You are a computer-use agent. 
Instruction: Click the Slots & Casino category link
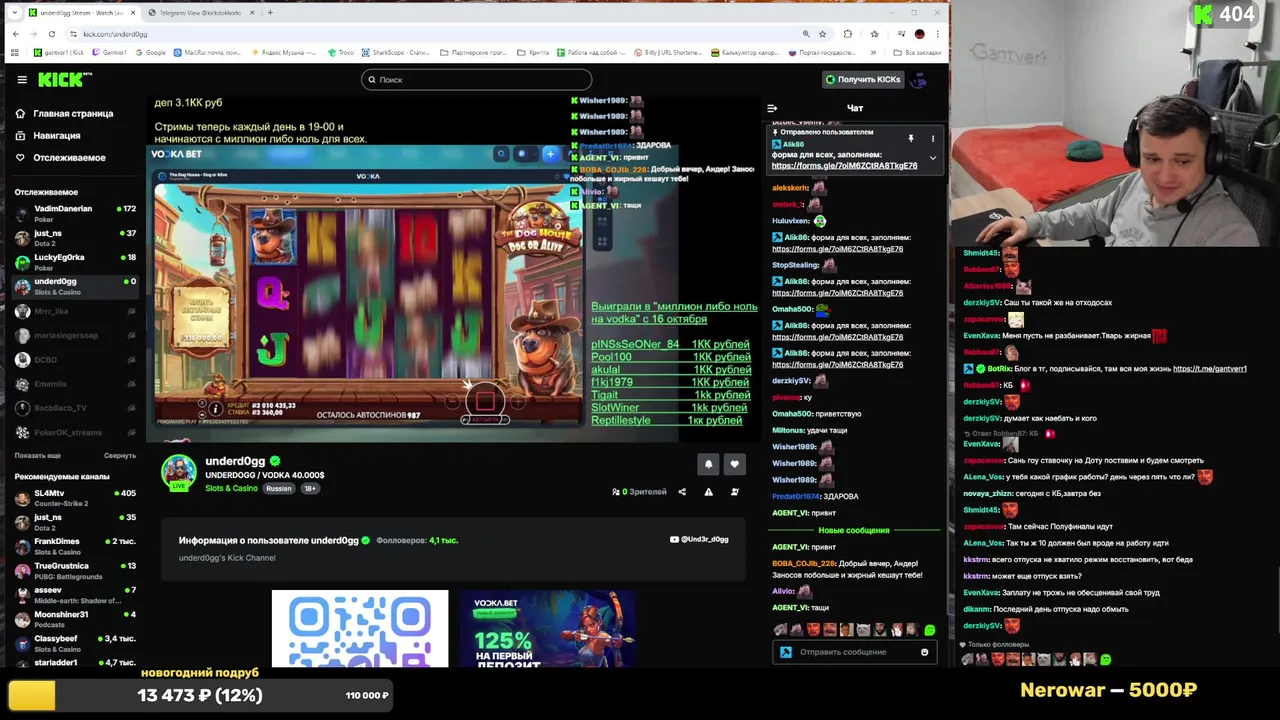(231, 489)
